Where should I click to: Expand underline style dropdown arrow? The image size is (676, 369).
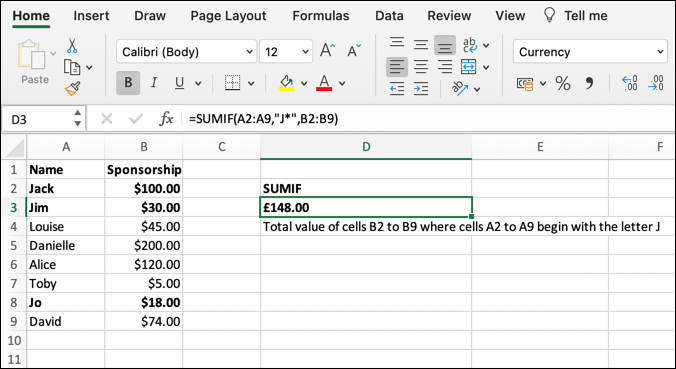[198, 83]
